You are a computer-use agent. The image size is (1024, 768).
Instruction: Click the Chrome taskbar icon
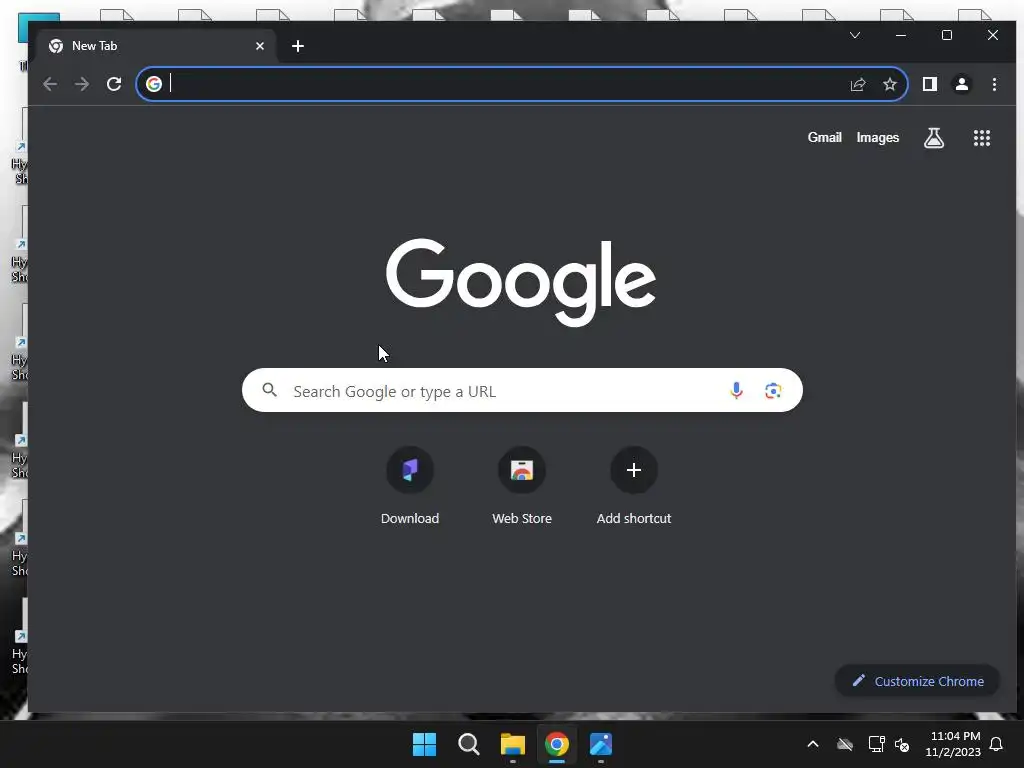pyautogui.click(x=557, y=744)
